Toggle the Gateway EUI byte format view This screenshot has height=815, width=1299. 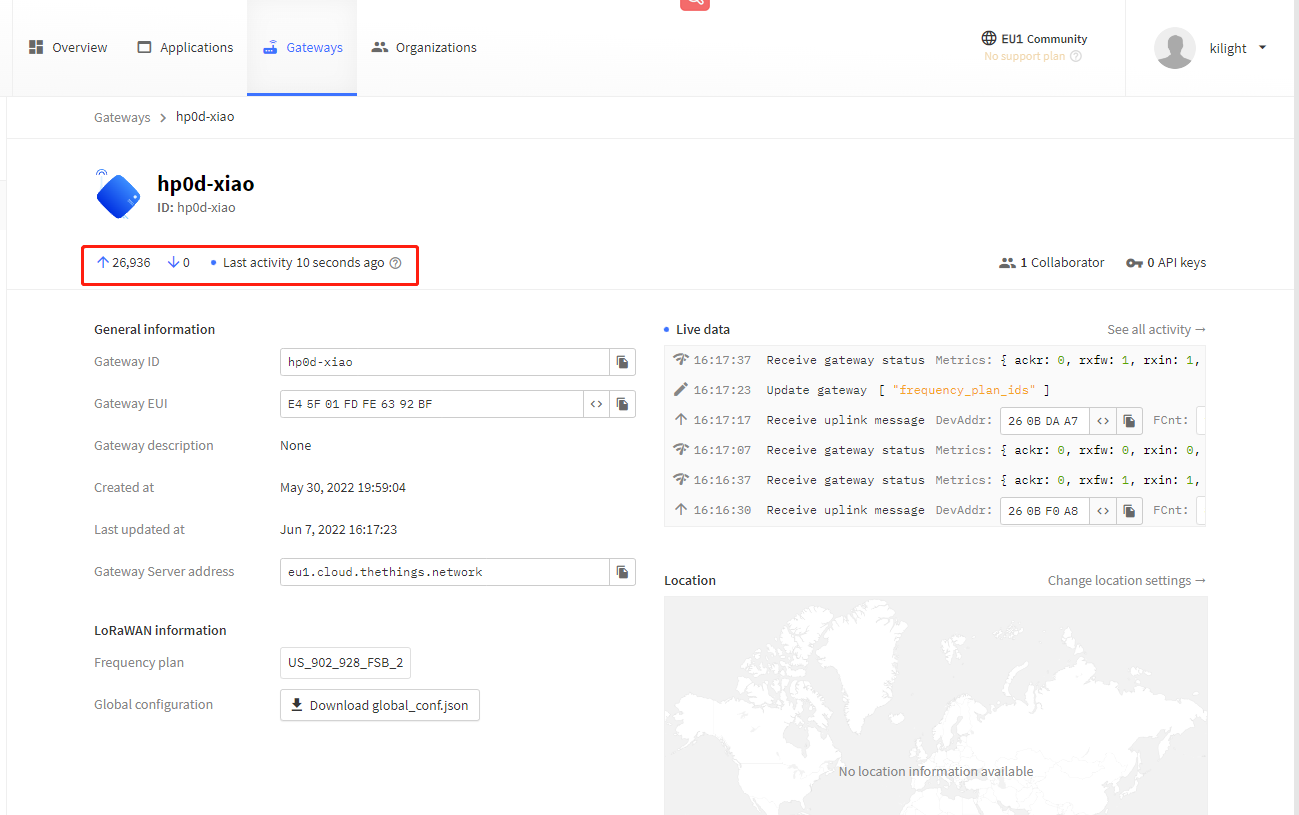[x=596, y=404]
